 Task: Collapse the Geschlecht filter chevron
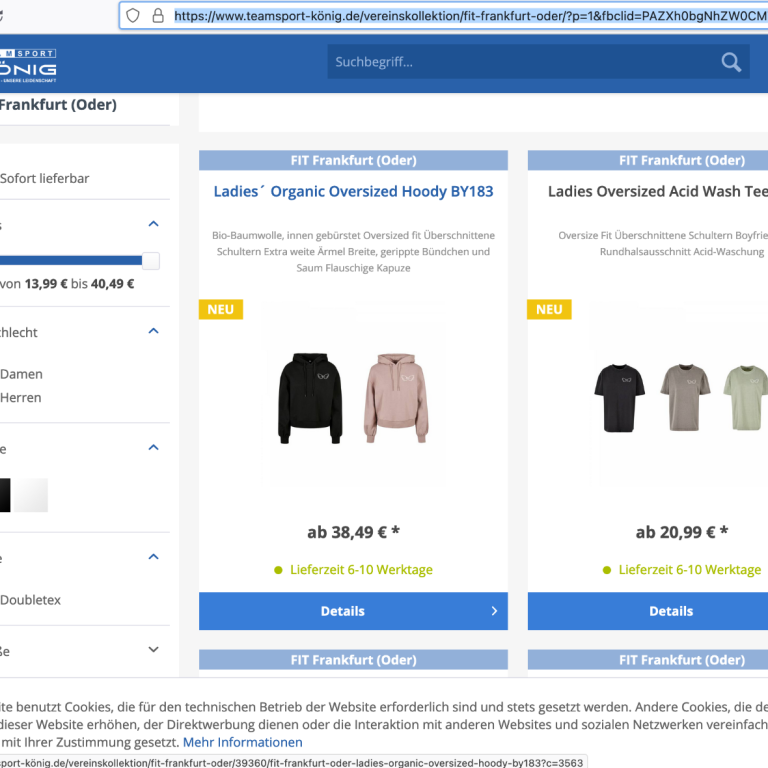point(153,331)
